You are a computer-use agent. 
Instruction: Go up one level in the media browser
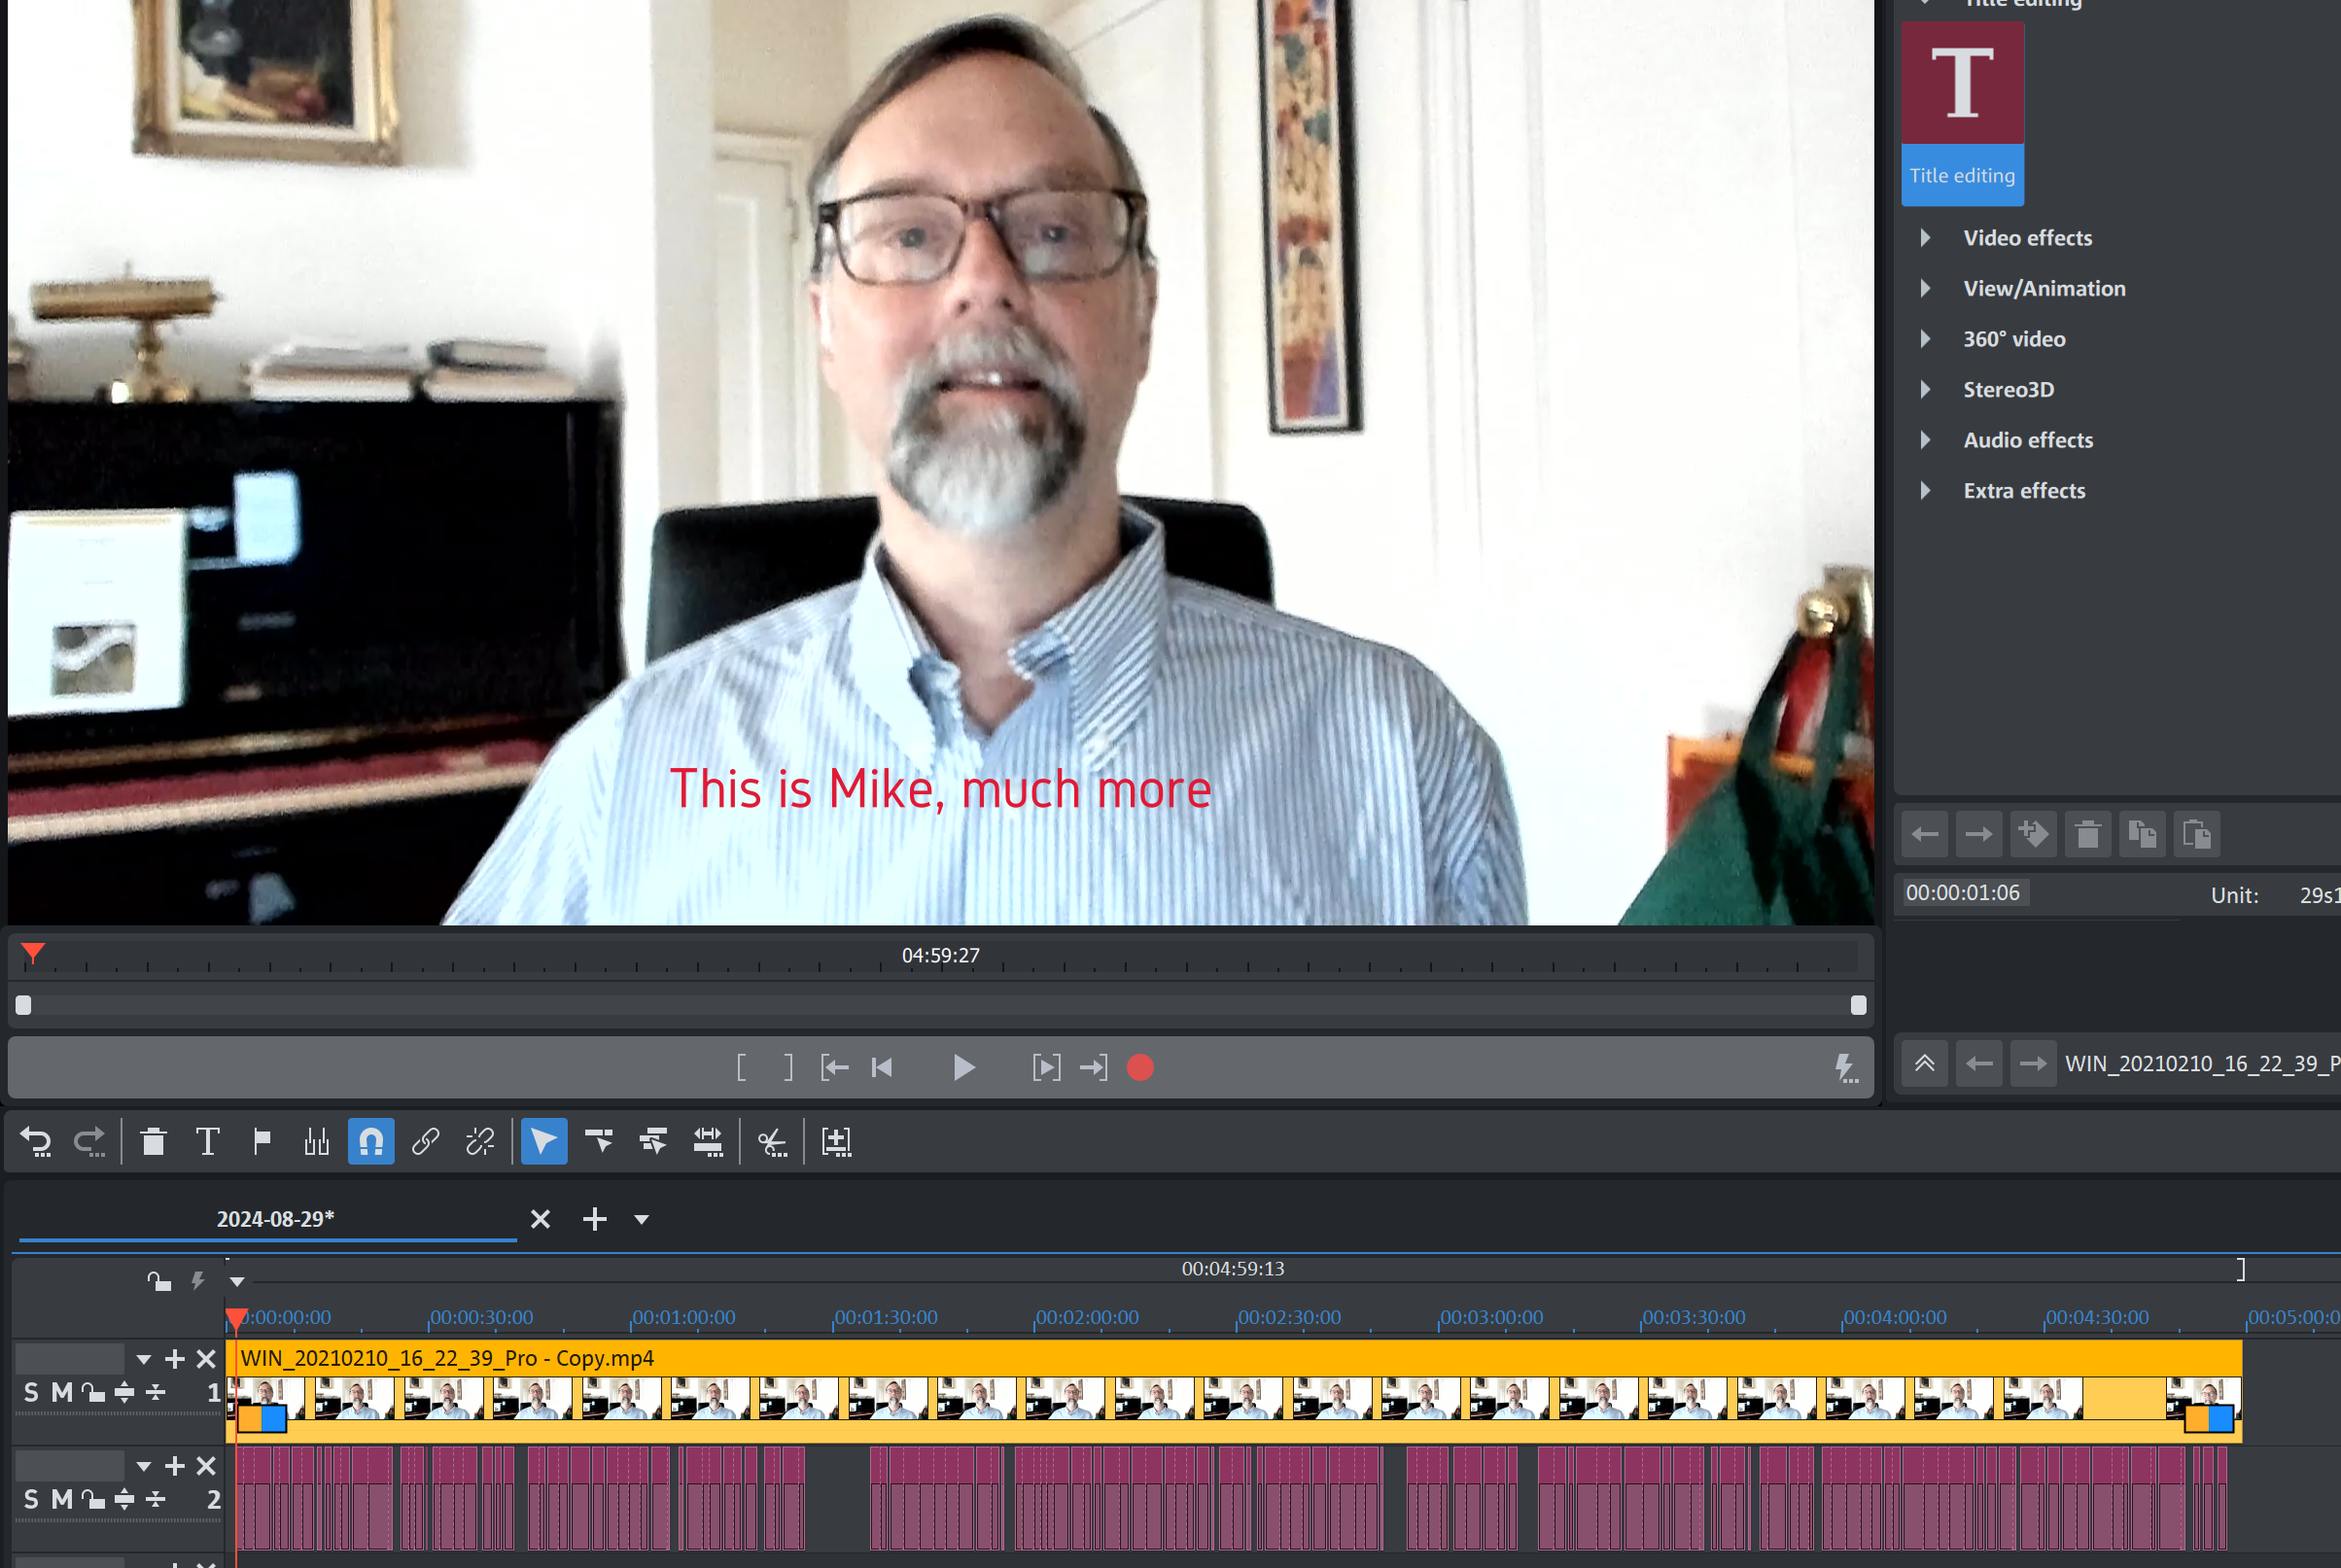tap(1924, 1063)
